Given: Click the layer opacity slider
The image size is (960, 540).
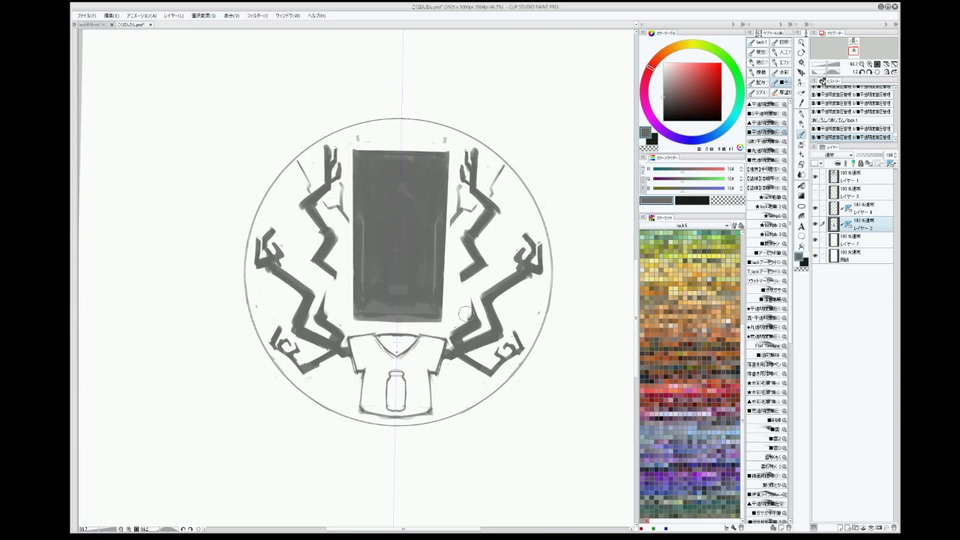Looking at the screenshot, I should tap(869, 156).
